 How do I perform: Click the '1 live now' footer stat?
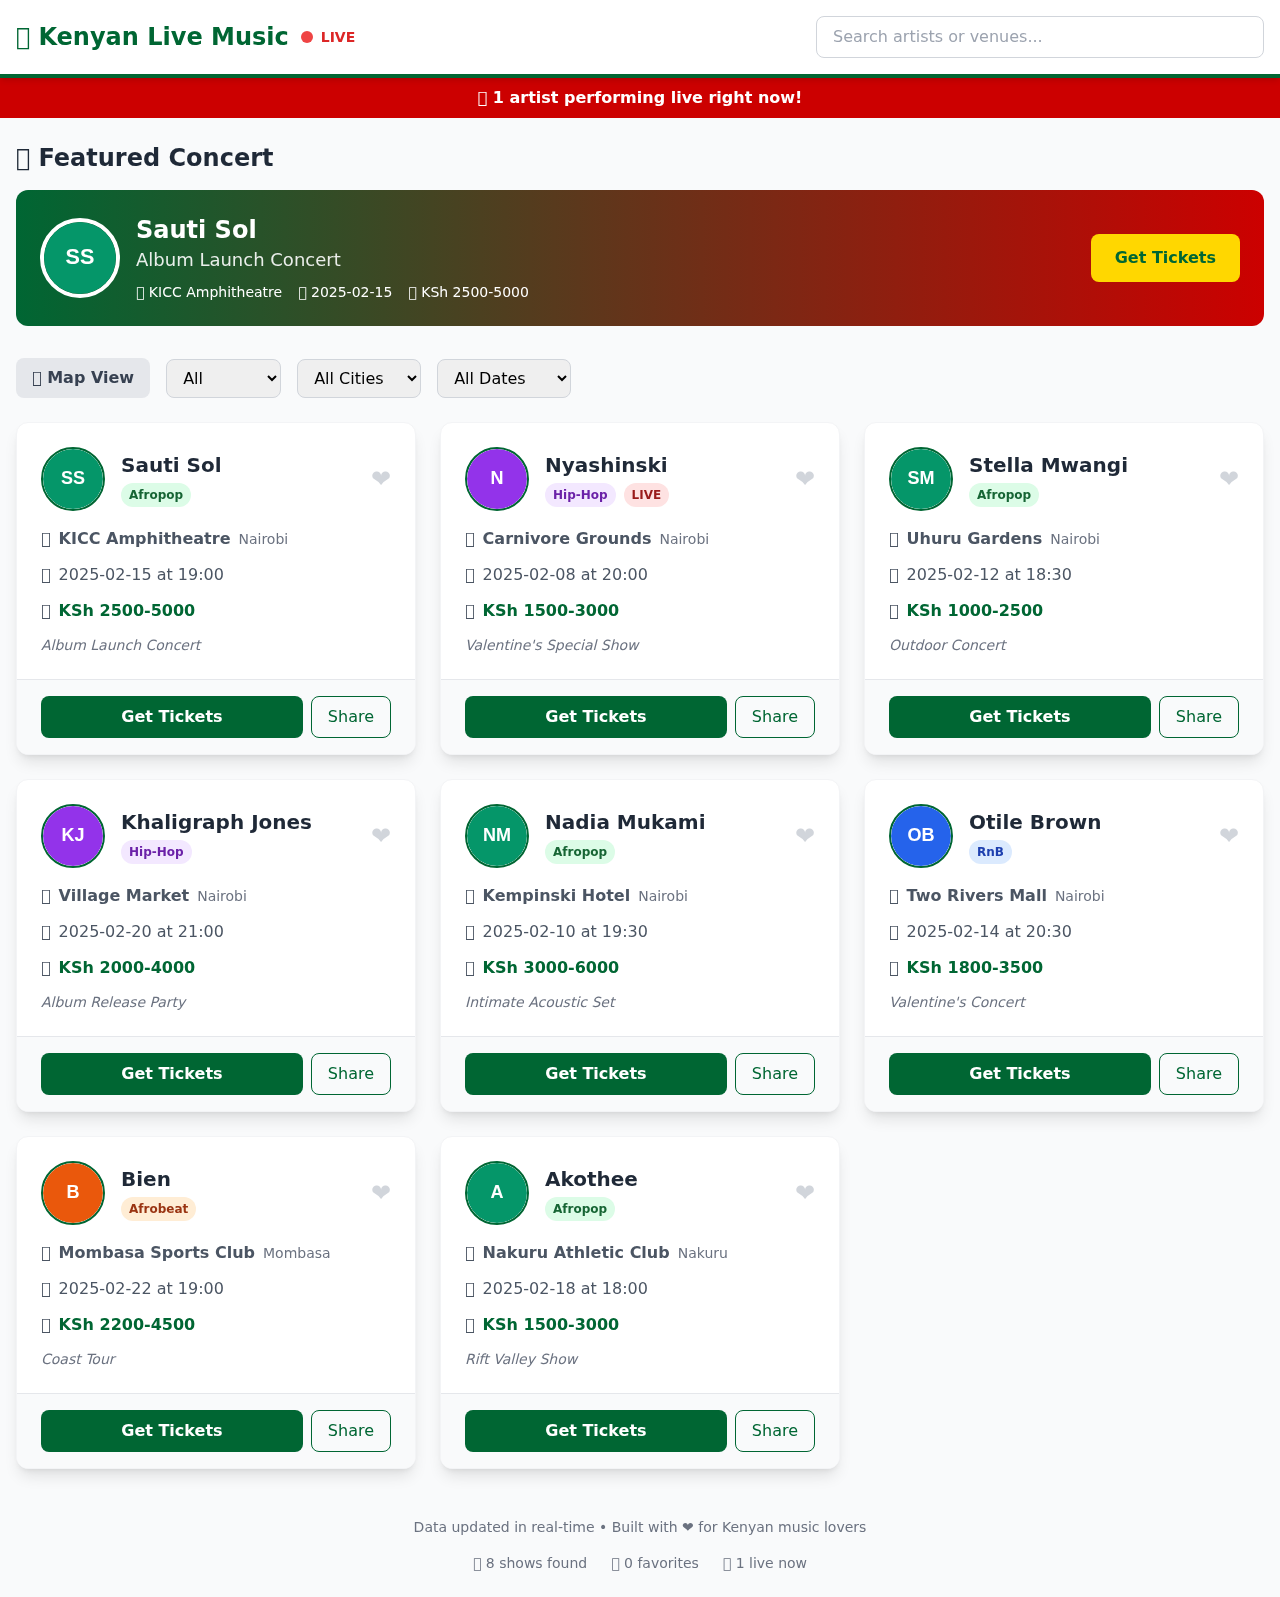[765, 1563]
